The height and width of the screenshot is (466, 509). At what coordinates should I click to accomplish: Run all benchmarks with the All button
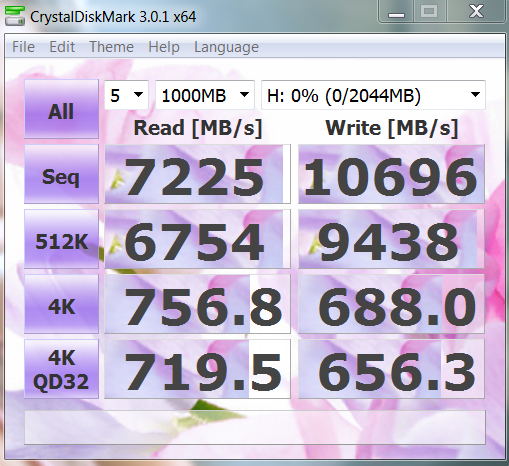click(x=61, y=109)
